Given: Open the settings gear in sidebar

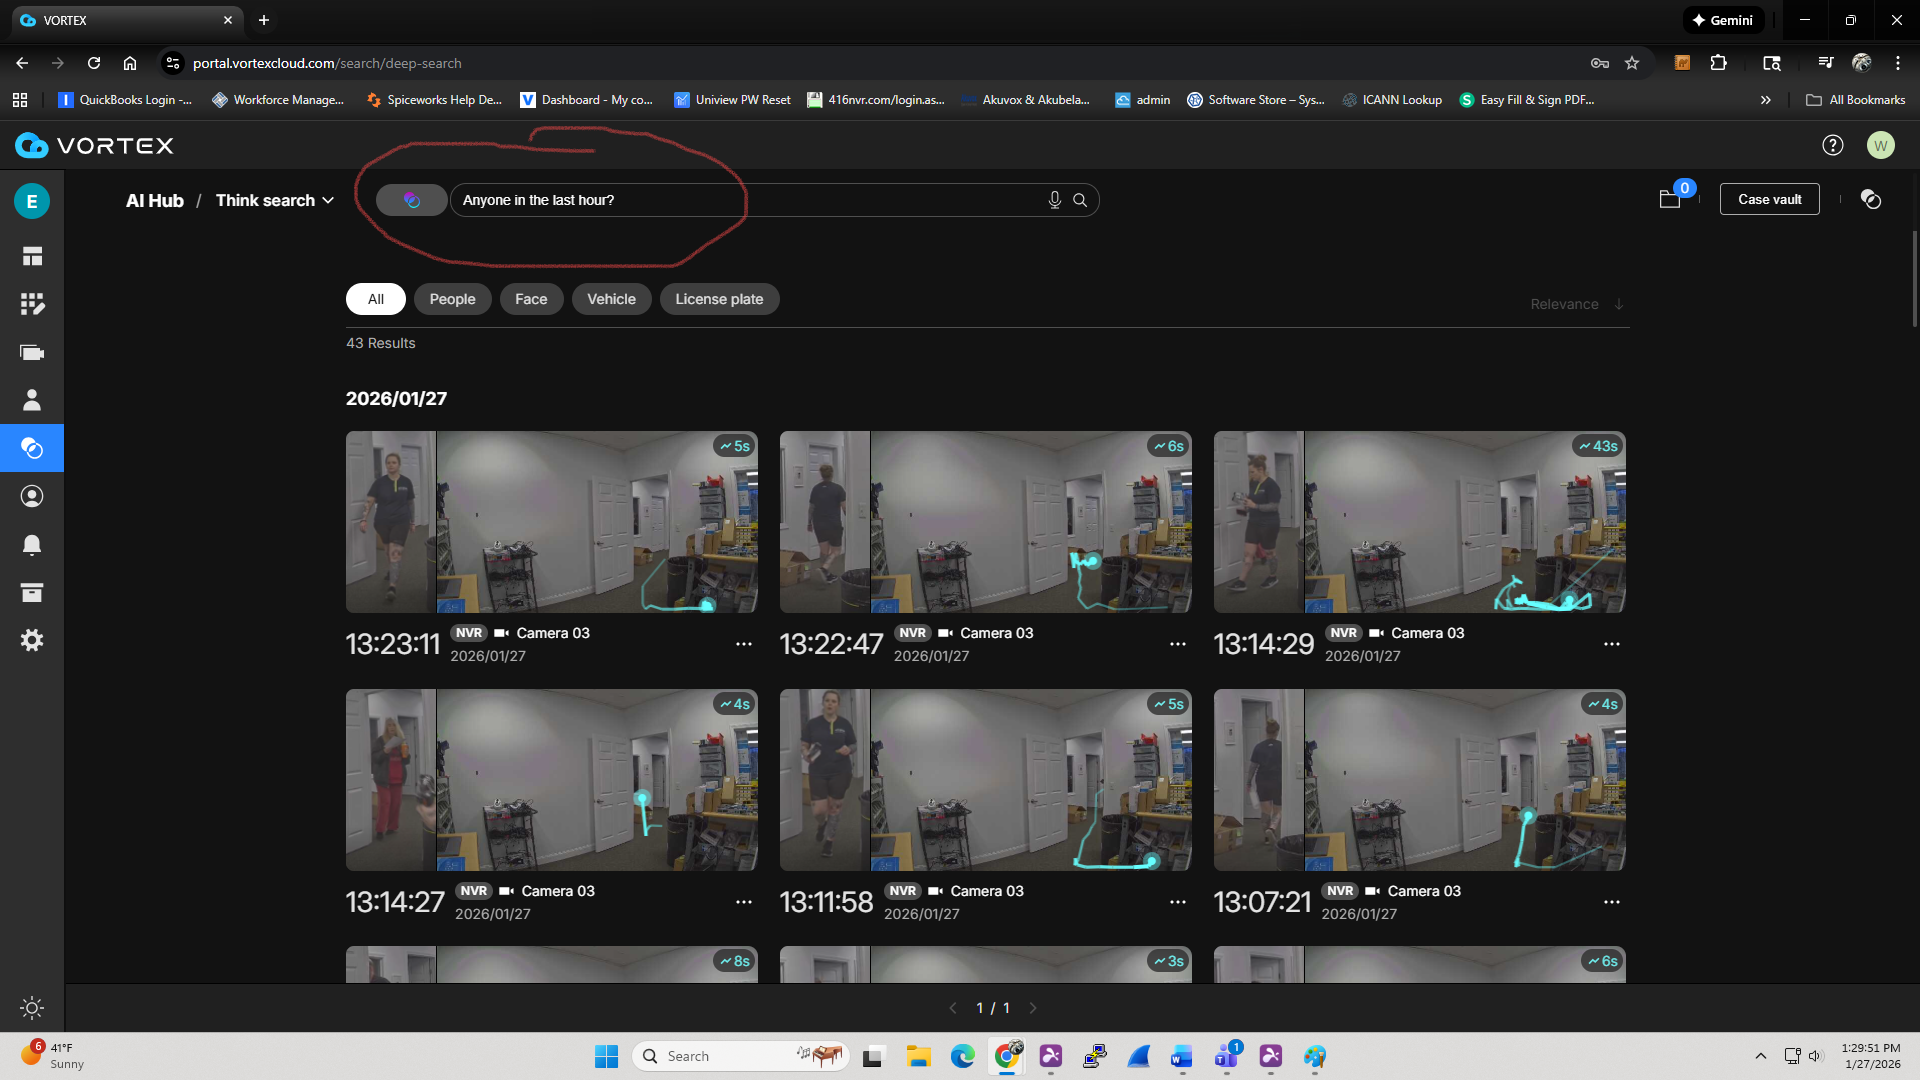Looking at the screenshot, I should coord(32,641).
